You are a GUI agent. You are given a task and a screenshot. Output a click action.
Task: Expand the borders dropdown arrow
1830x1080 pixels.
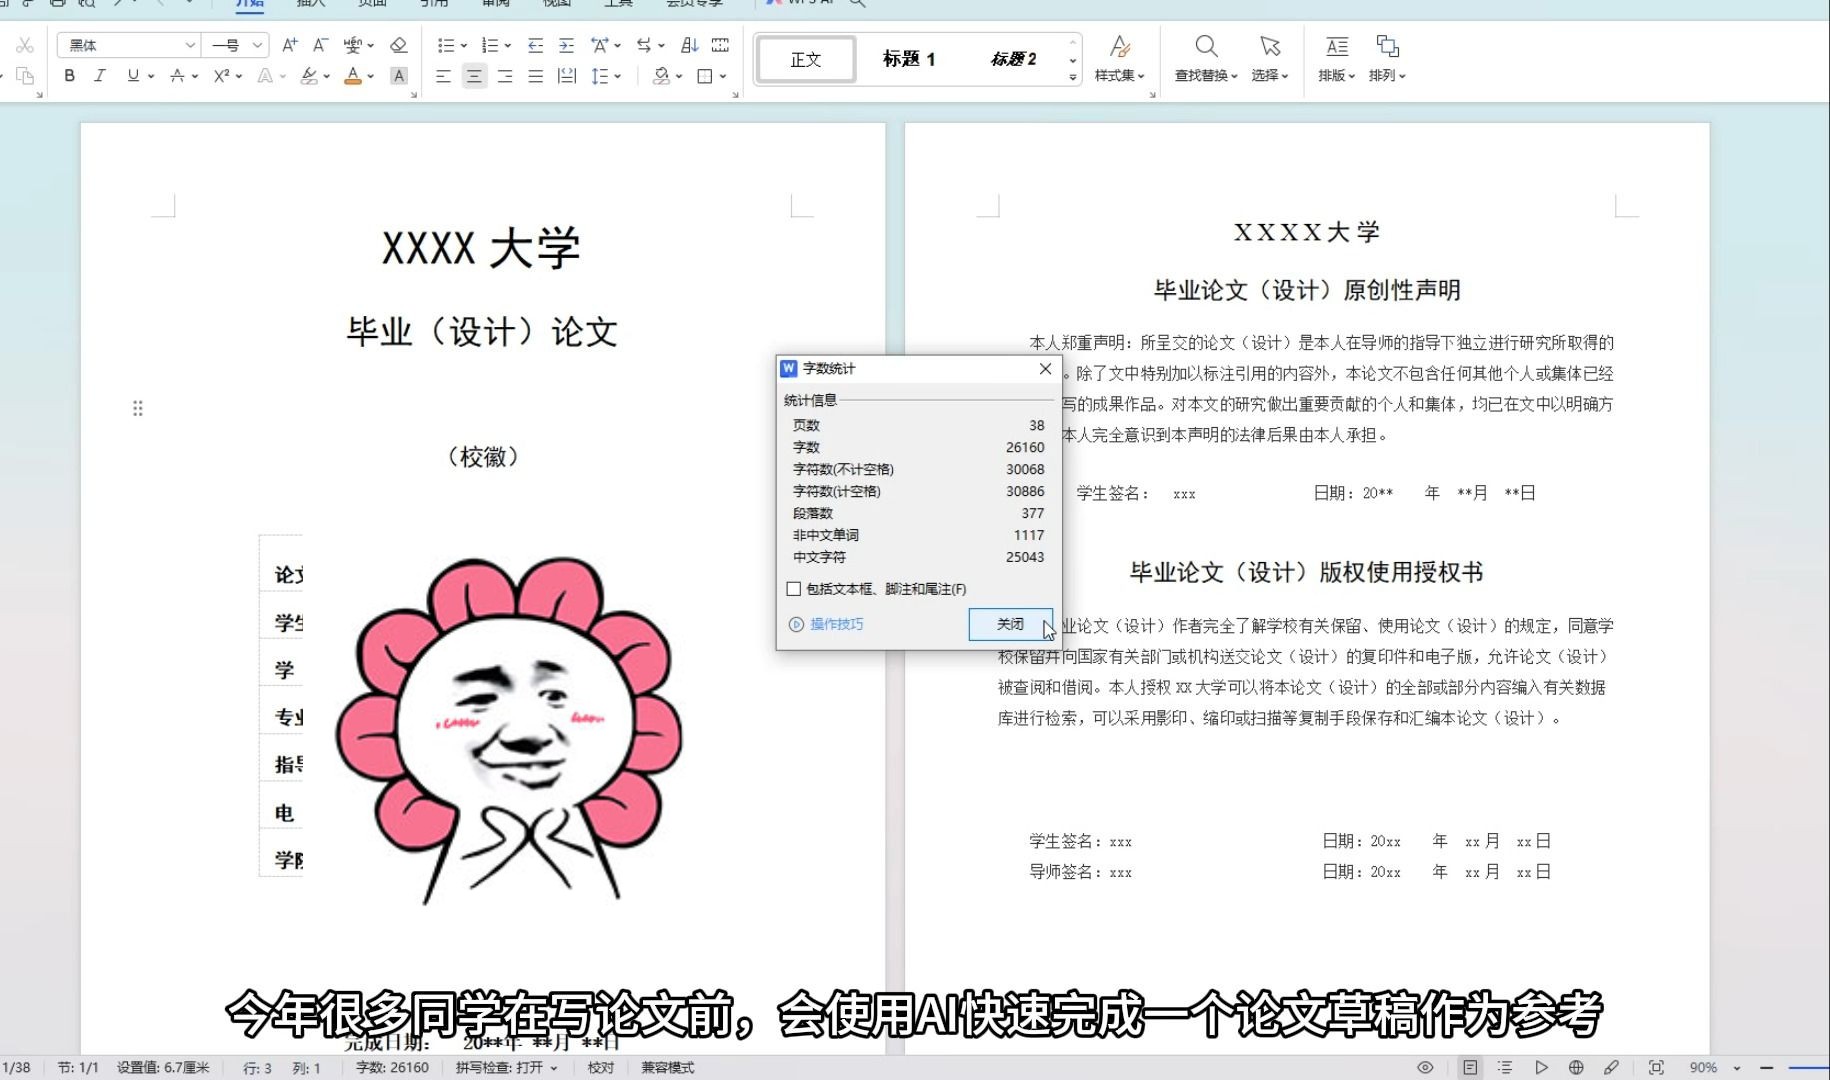coord(723,76)
